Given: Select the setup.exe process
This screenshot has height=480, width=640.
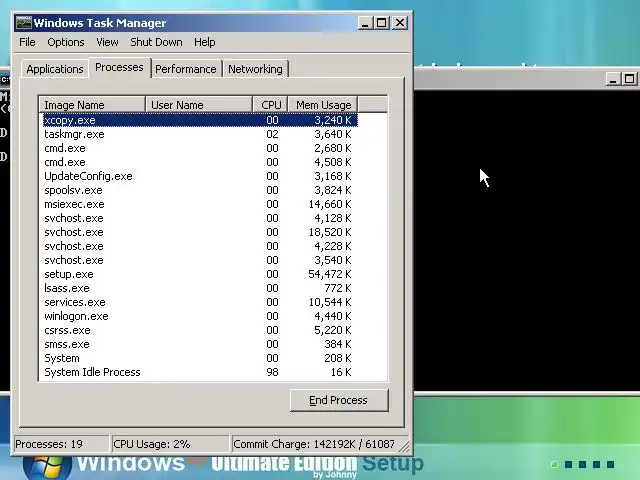Looking at the screenshot, I should pos(200,274).
